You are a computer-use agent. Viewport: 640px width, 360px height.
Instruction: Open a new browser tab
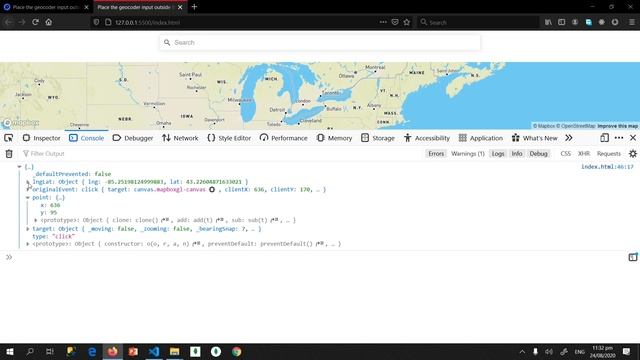point(194,7)
